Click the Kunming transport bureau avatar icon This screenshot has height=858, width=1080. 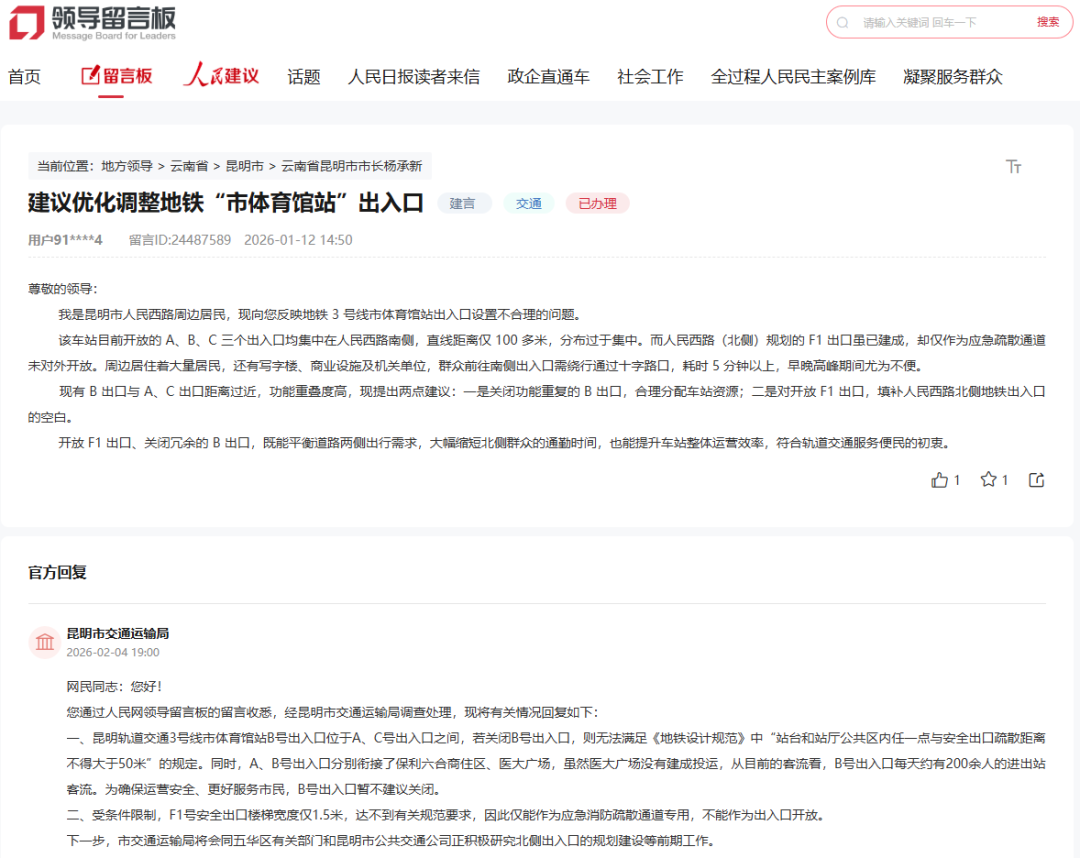[45, 642]
